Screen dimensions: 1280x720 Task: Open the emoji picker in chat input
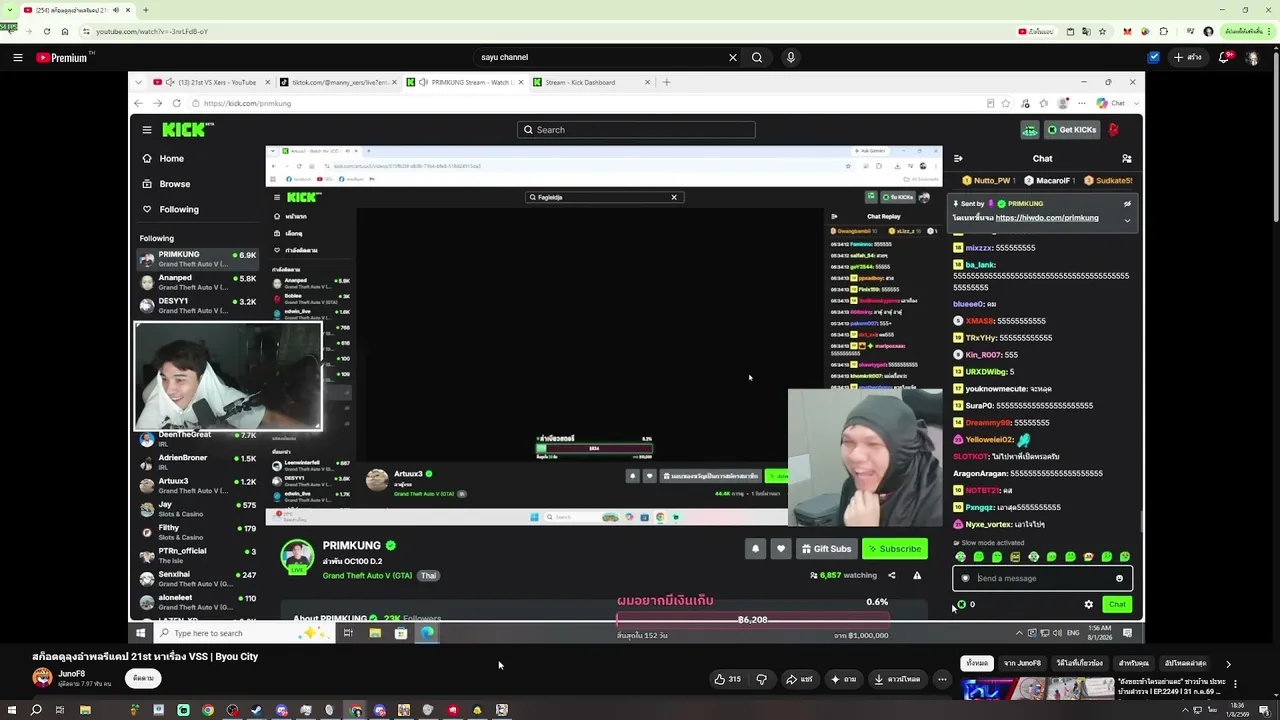point(1119,578)
